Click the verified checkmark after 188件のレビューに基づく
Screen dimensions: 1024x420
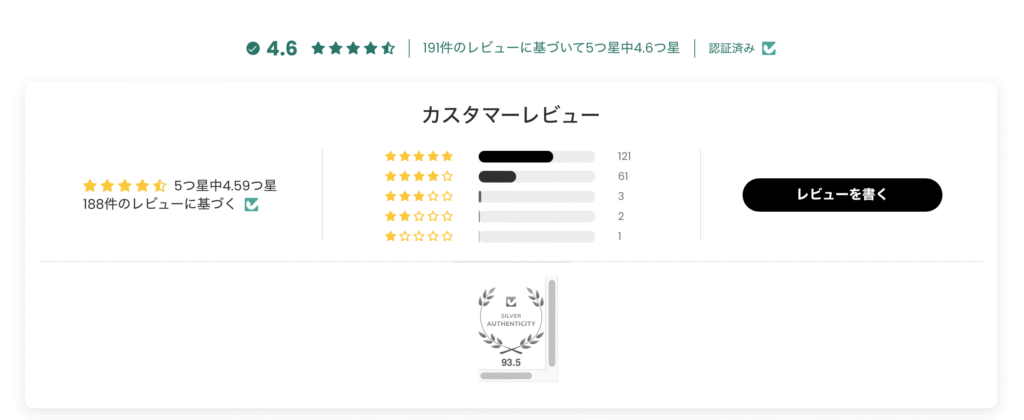coord(252,204)
